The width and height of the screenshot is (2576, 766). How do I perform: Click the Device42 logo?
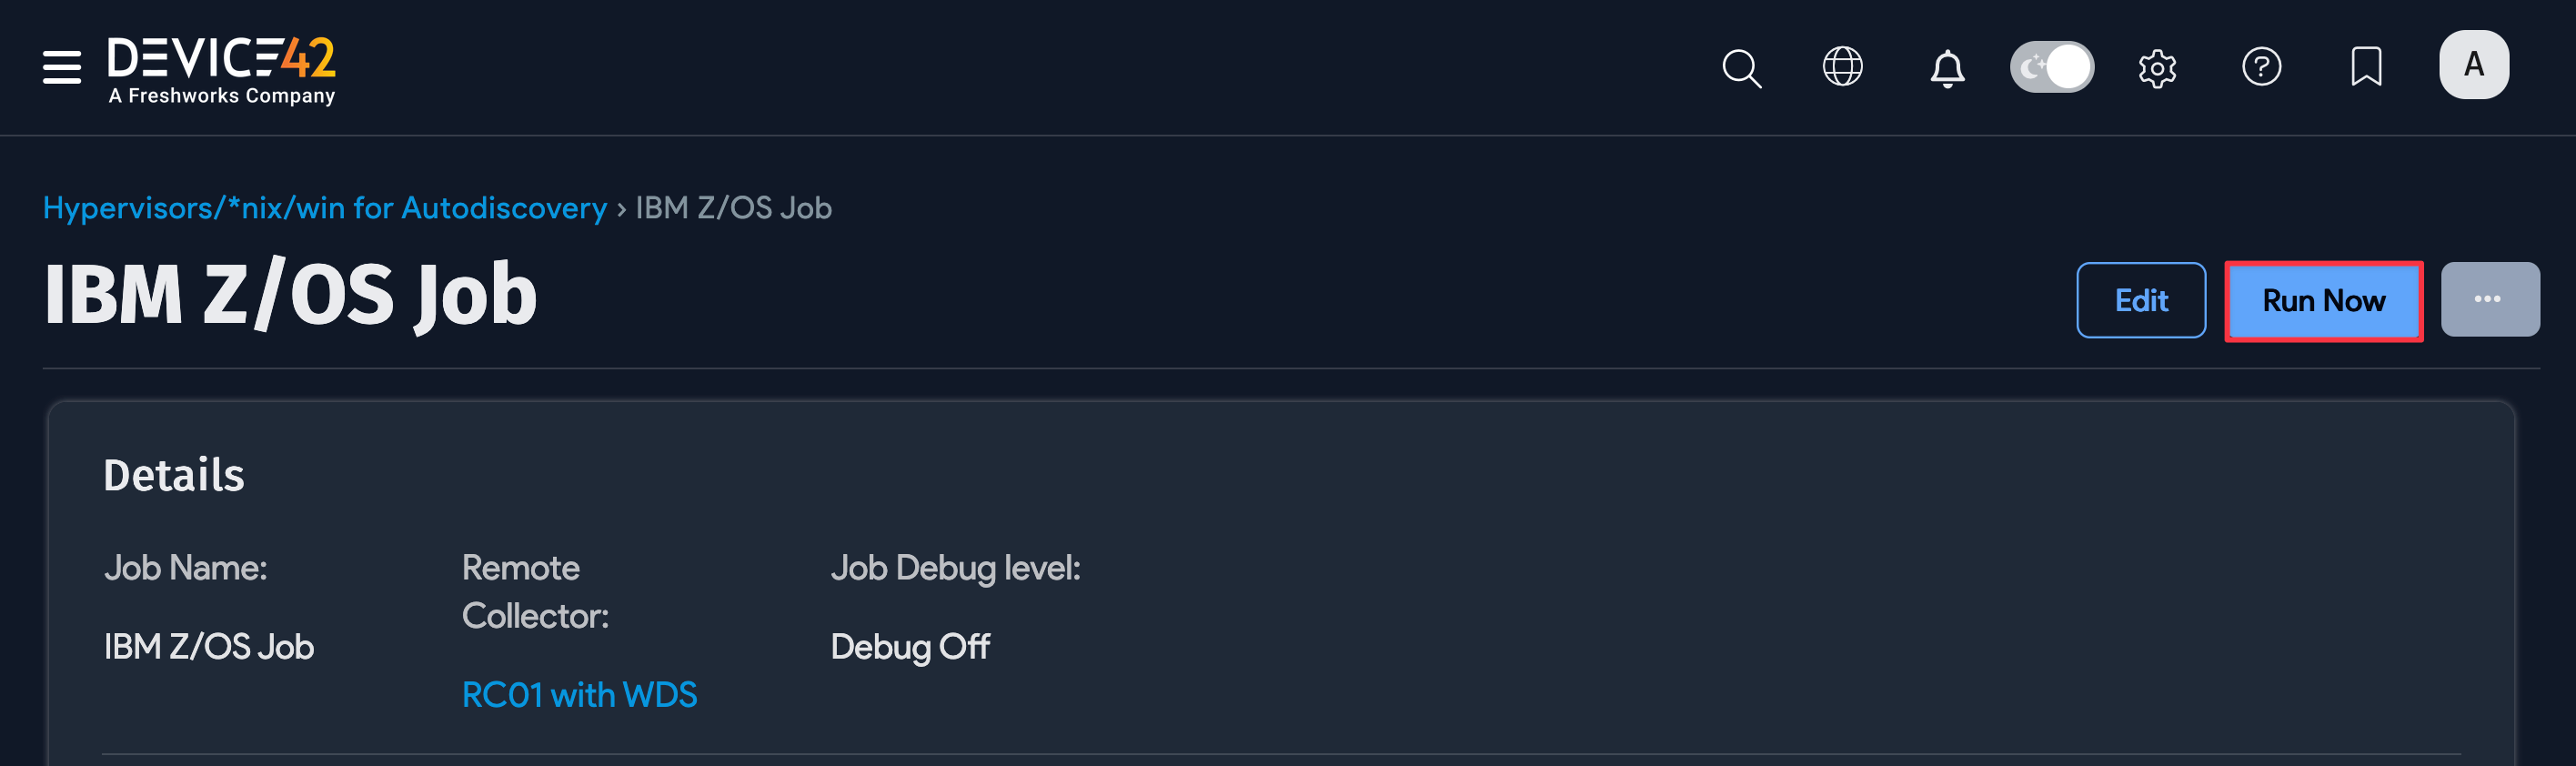tap(222, 68)
